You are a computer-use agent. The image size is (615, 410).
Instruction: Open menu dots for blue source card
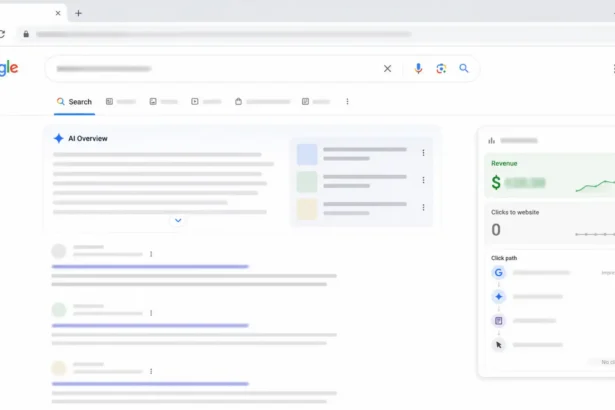[423, 153]
